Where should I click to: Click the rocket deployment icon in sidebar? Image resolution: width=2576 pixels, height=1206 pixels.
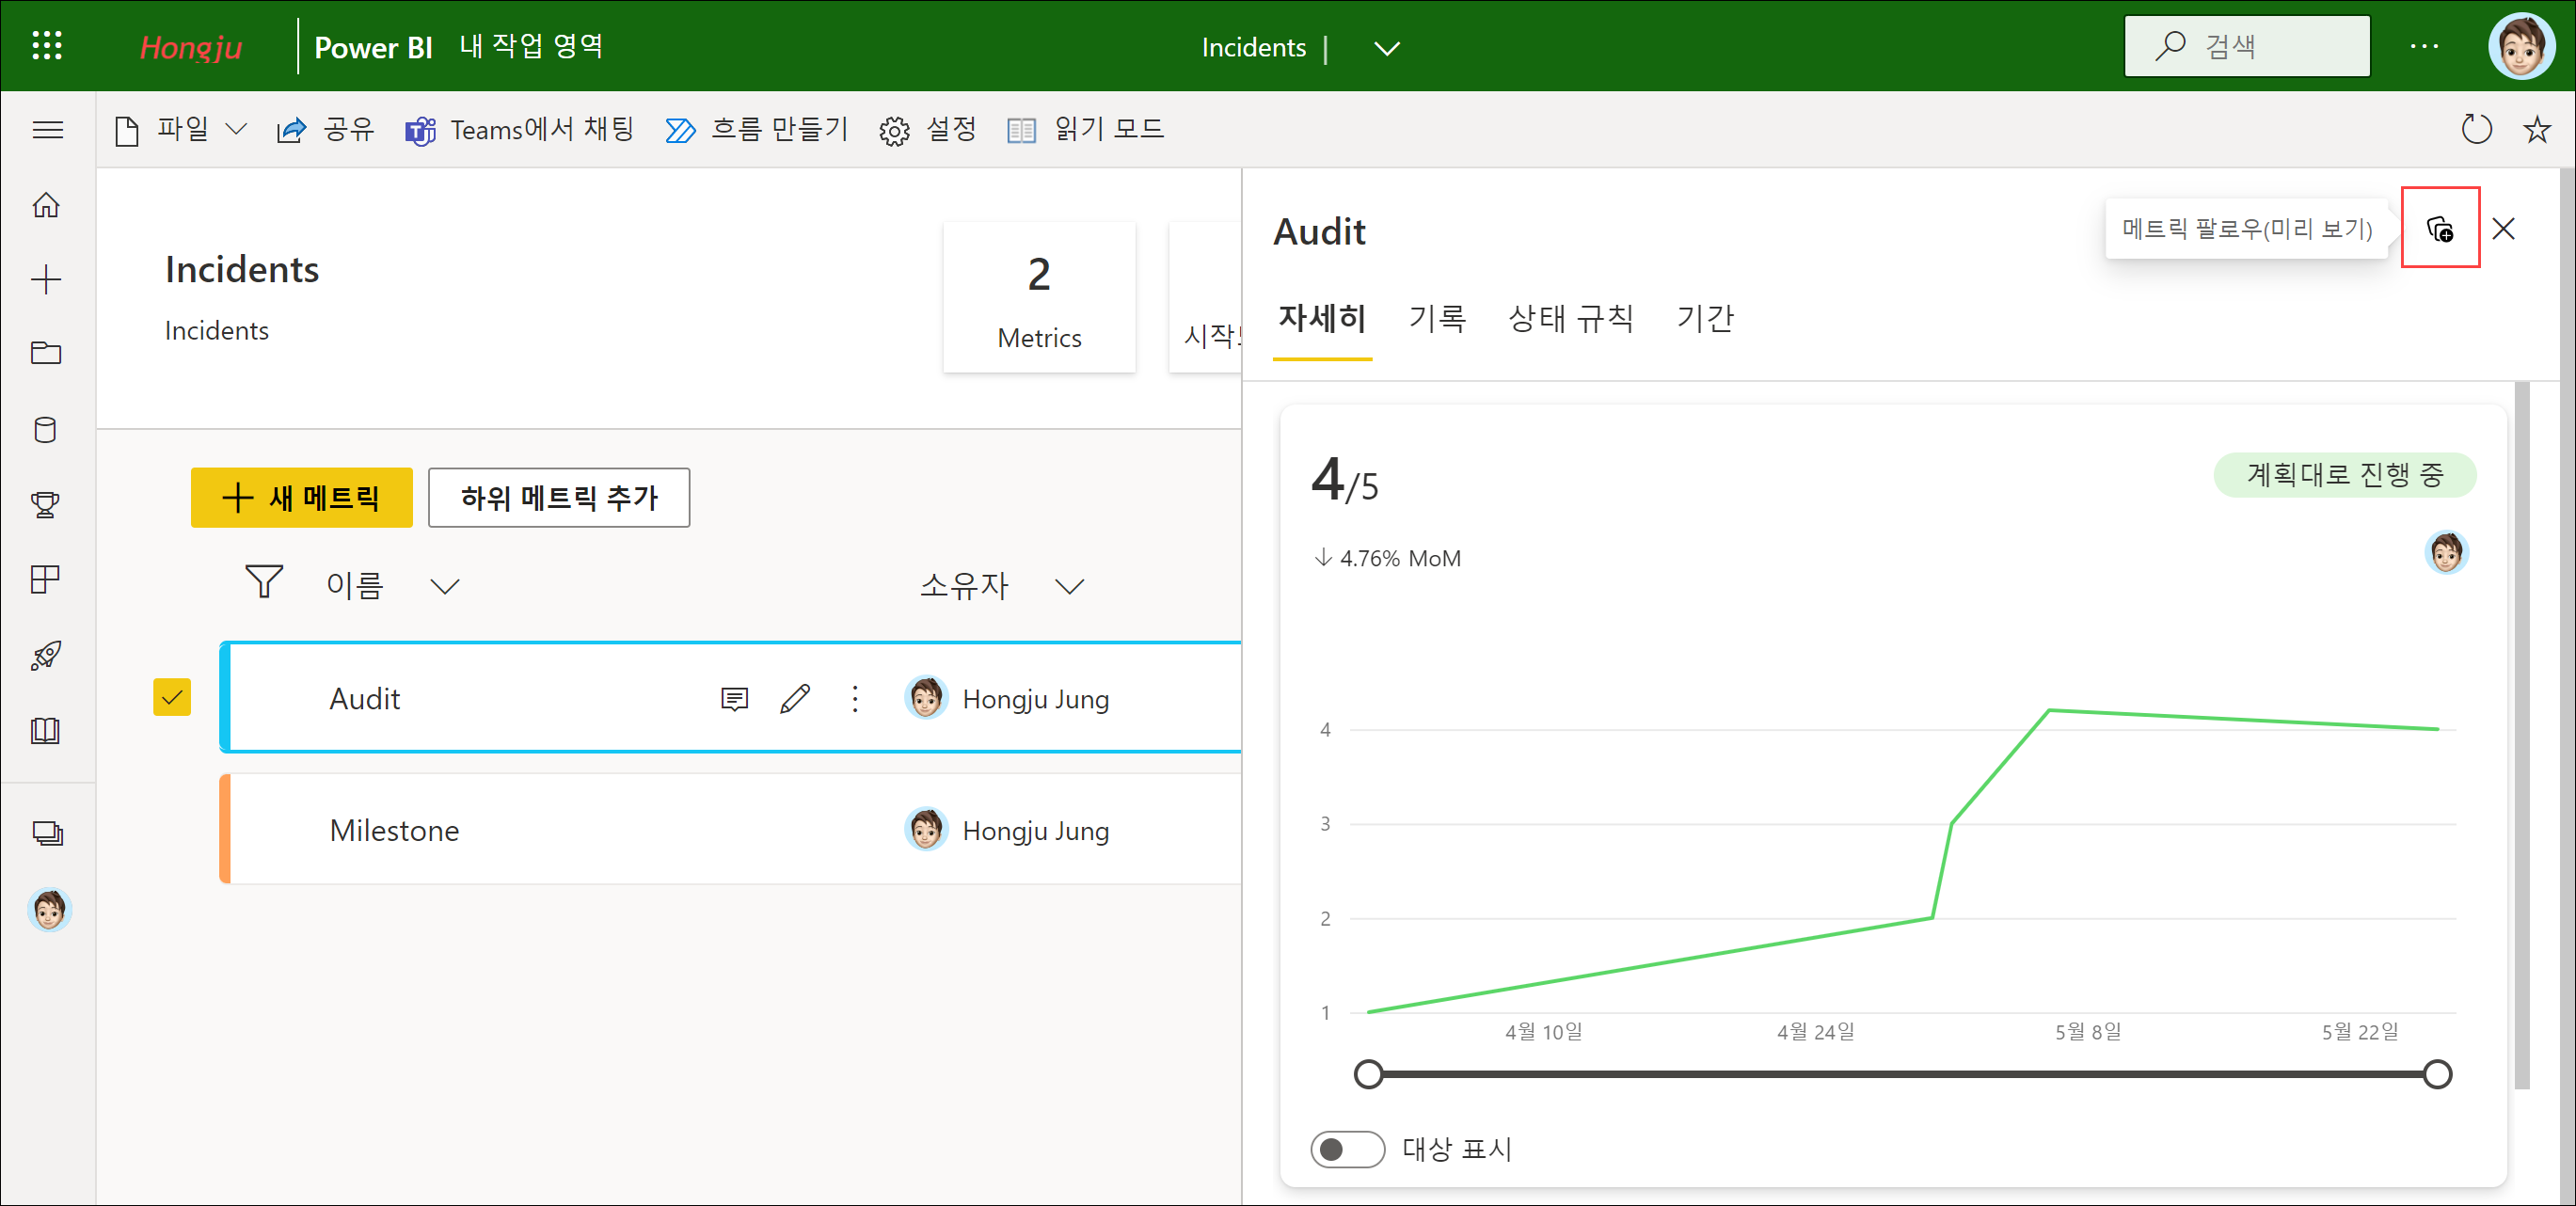[x=46, y=655]
